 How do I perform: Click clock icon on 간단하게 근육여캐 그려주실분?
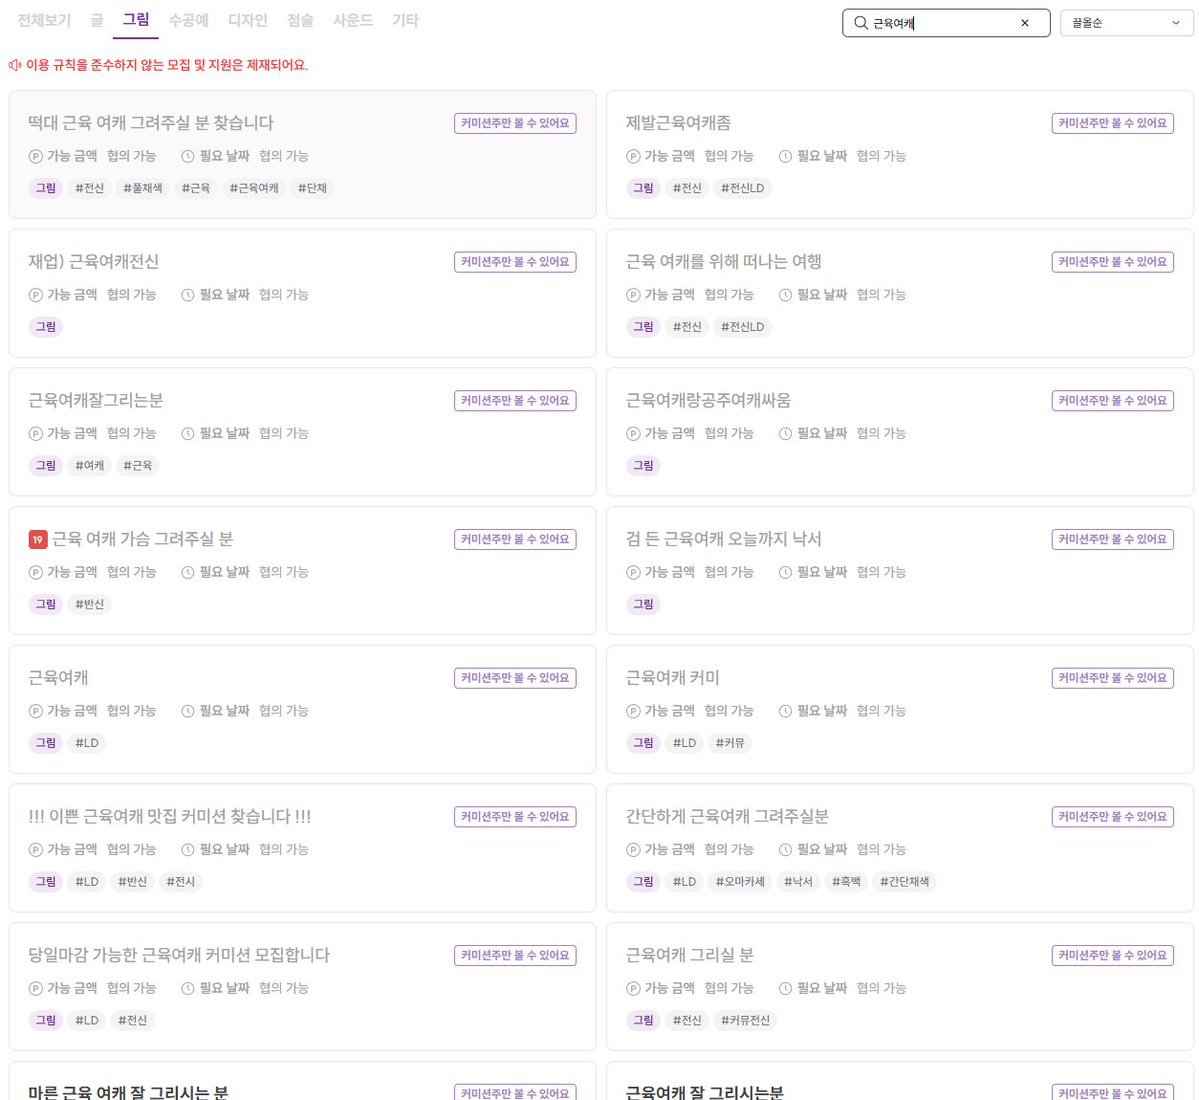(785, 850)
